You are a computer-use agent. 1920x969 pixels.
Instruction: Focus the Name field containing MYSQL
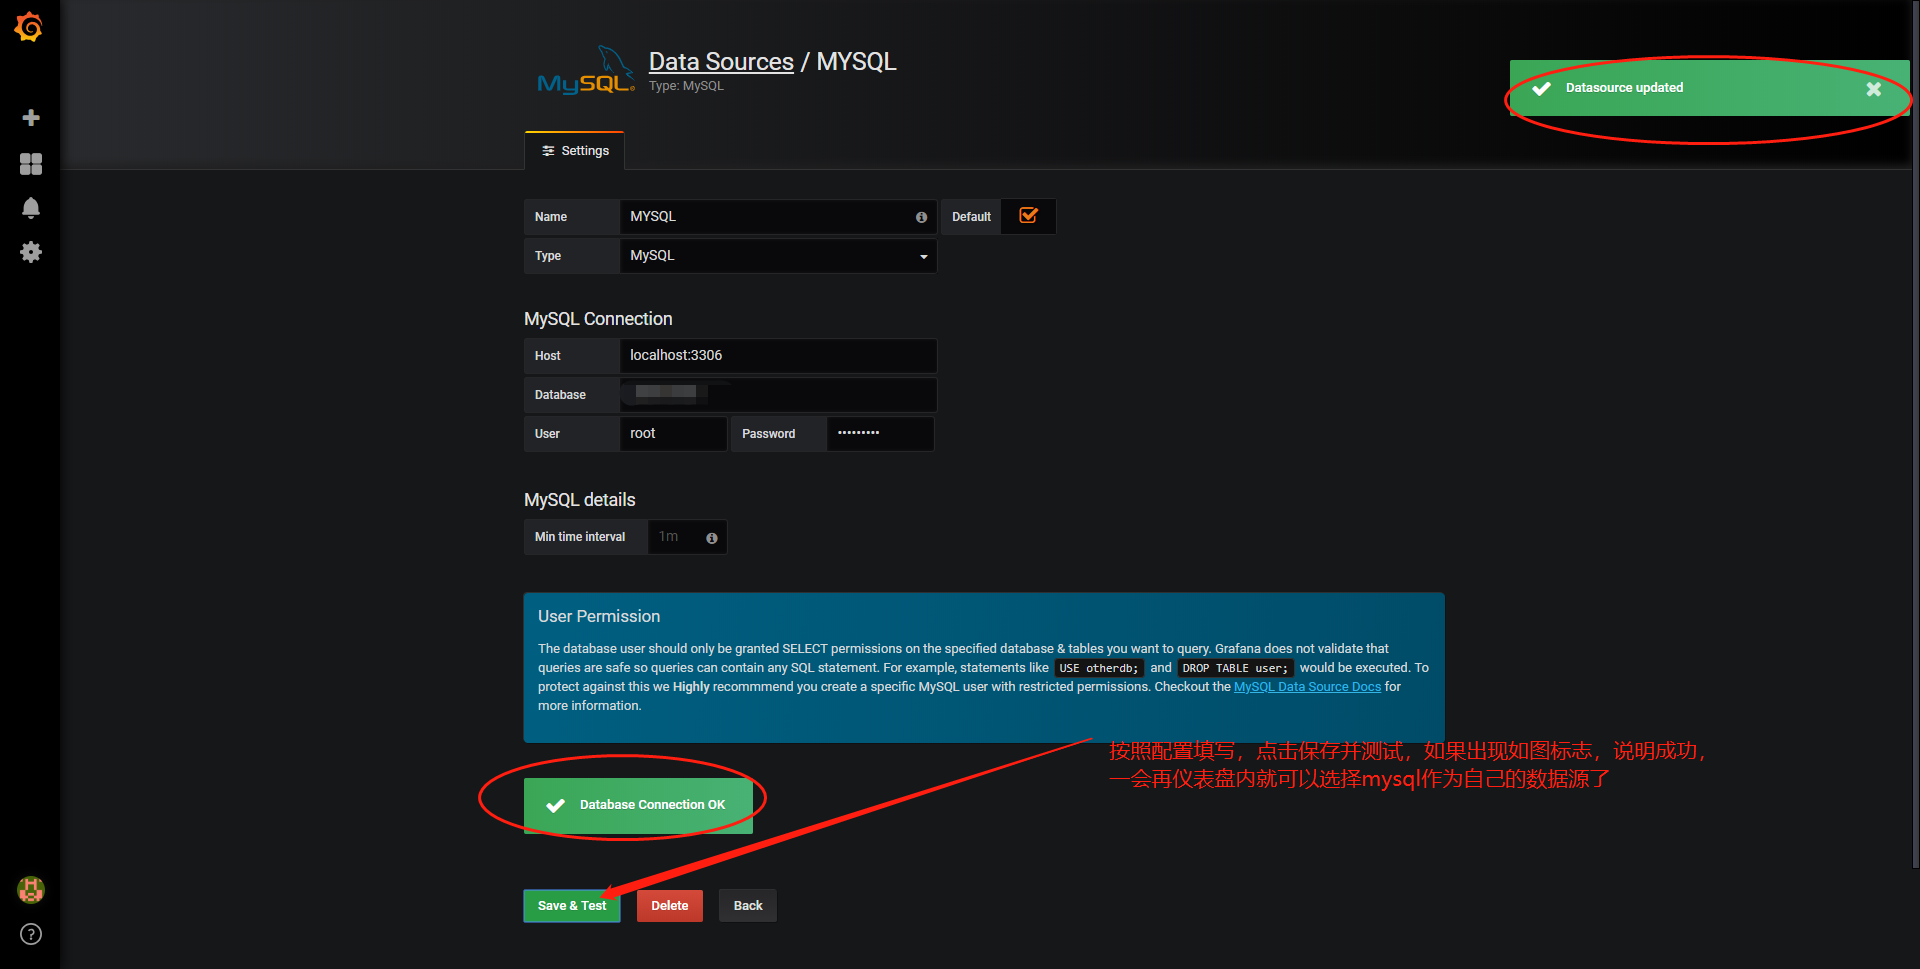point(778,217)
